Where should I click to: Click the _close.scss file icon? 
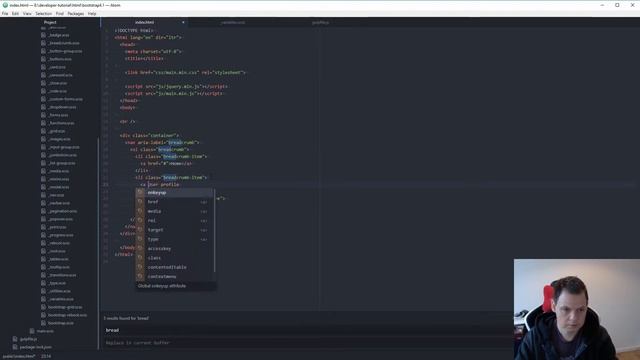tap(43, 83)
